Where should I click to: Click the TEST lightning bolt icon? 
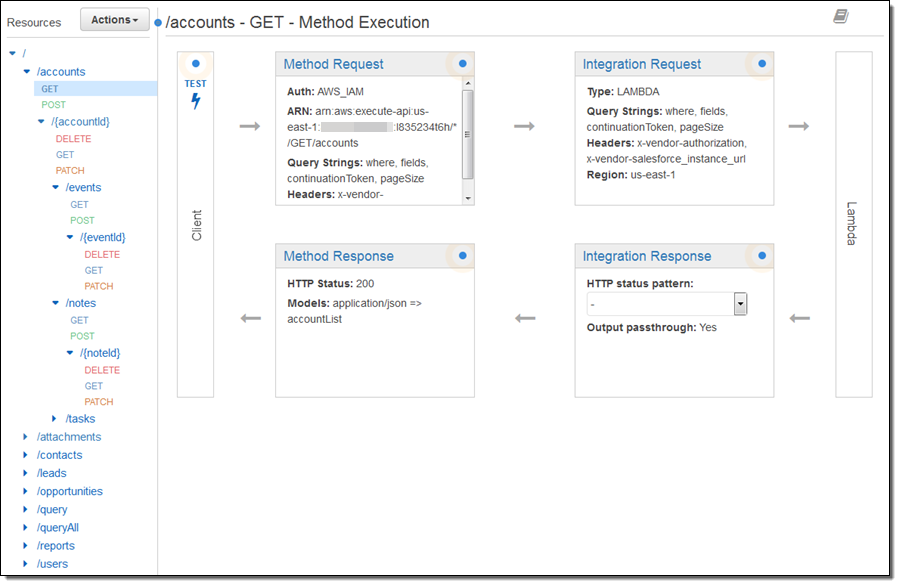click(196, 101)
